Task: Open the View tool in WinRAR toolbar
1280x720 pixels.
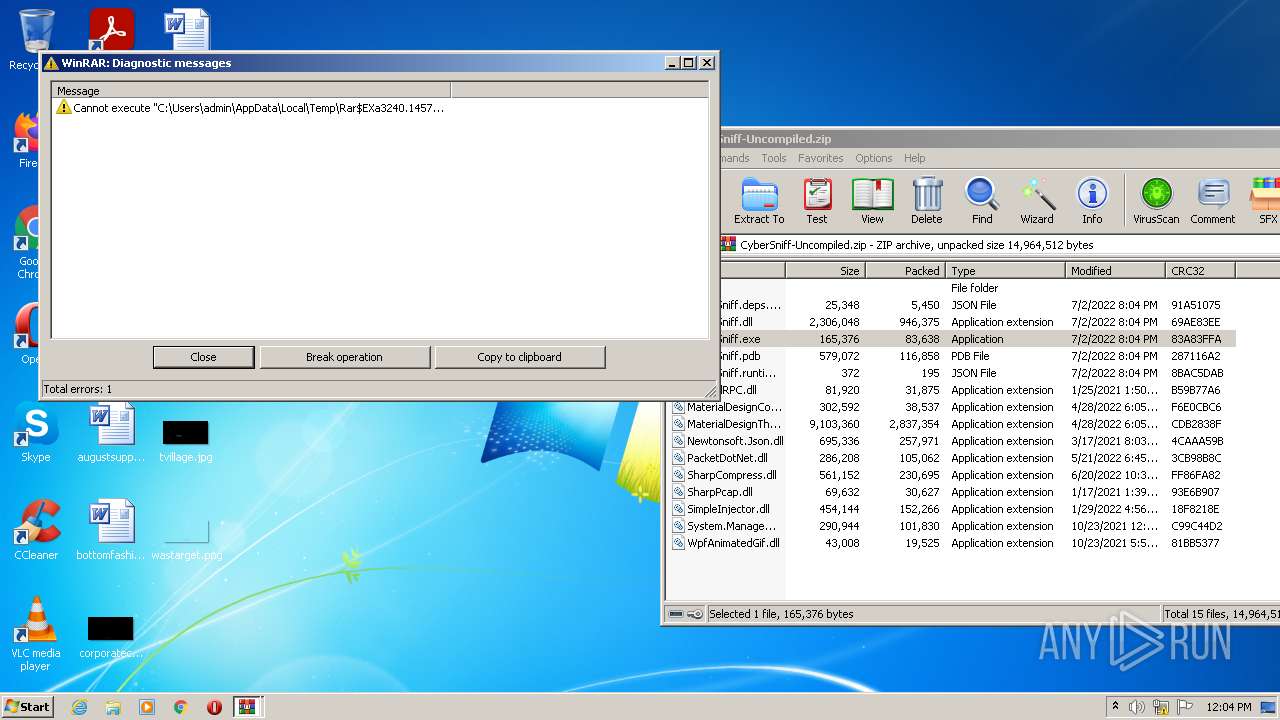Action: coord(872,200)
